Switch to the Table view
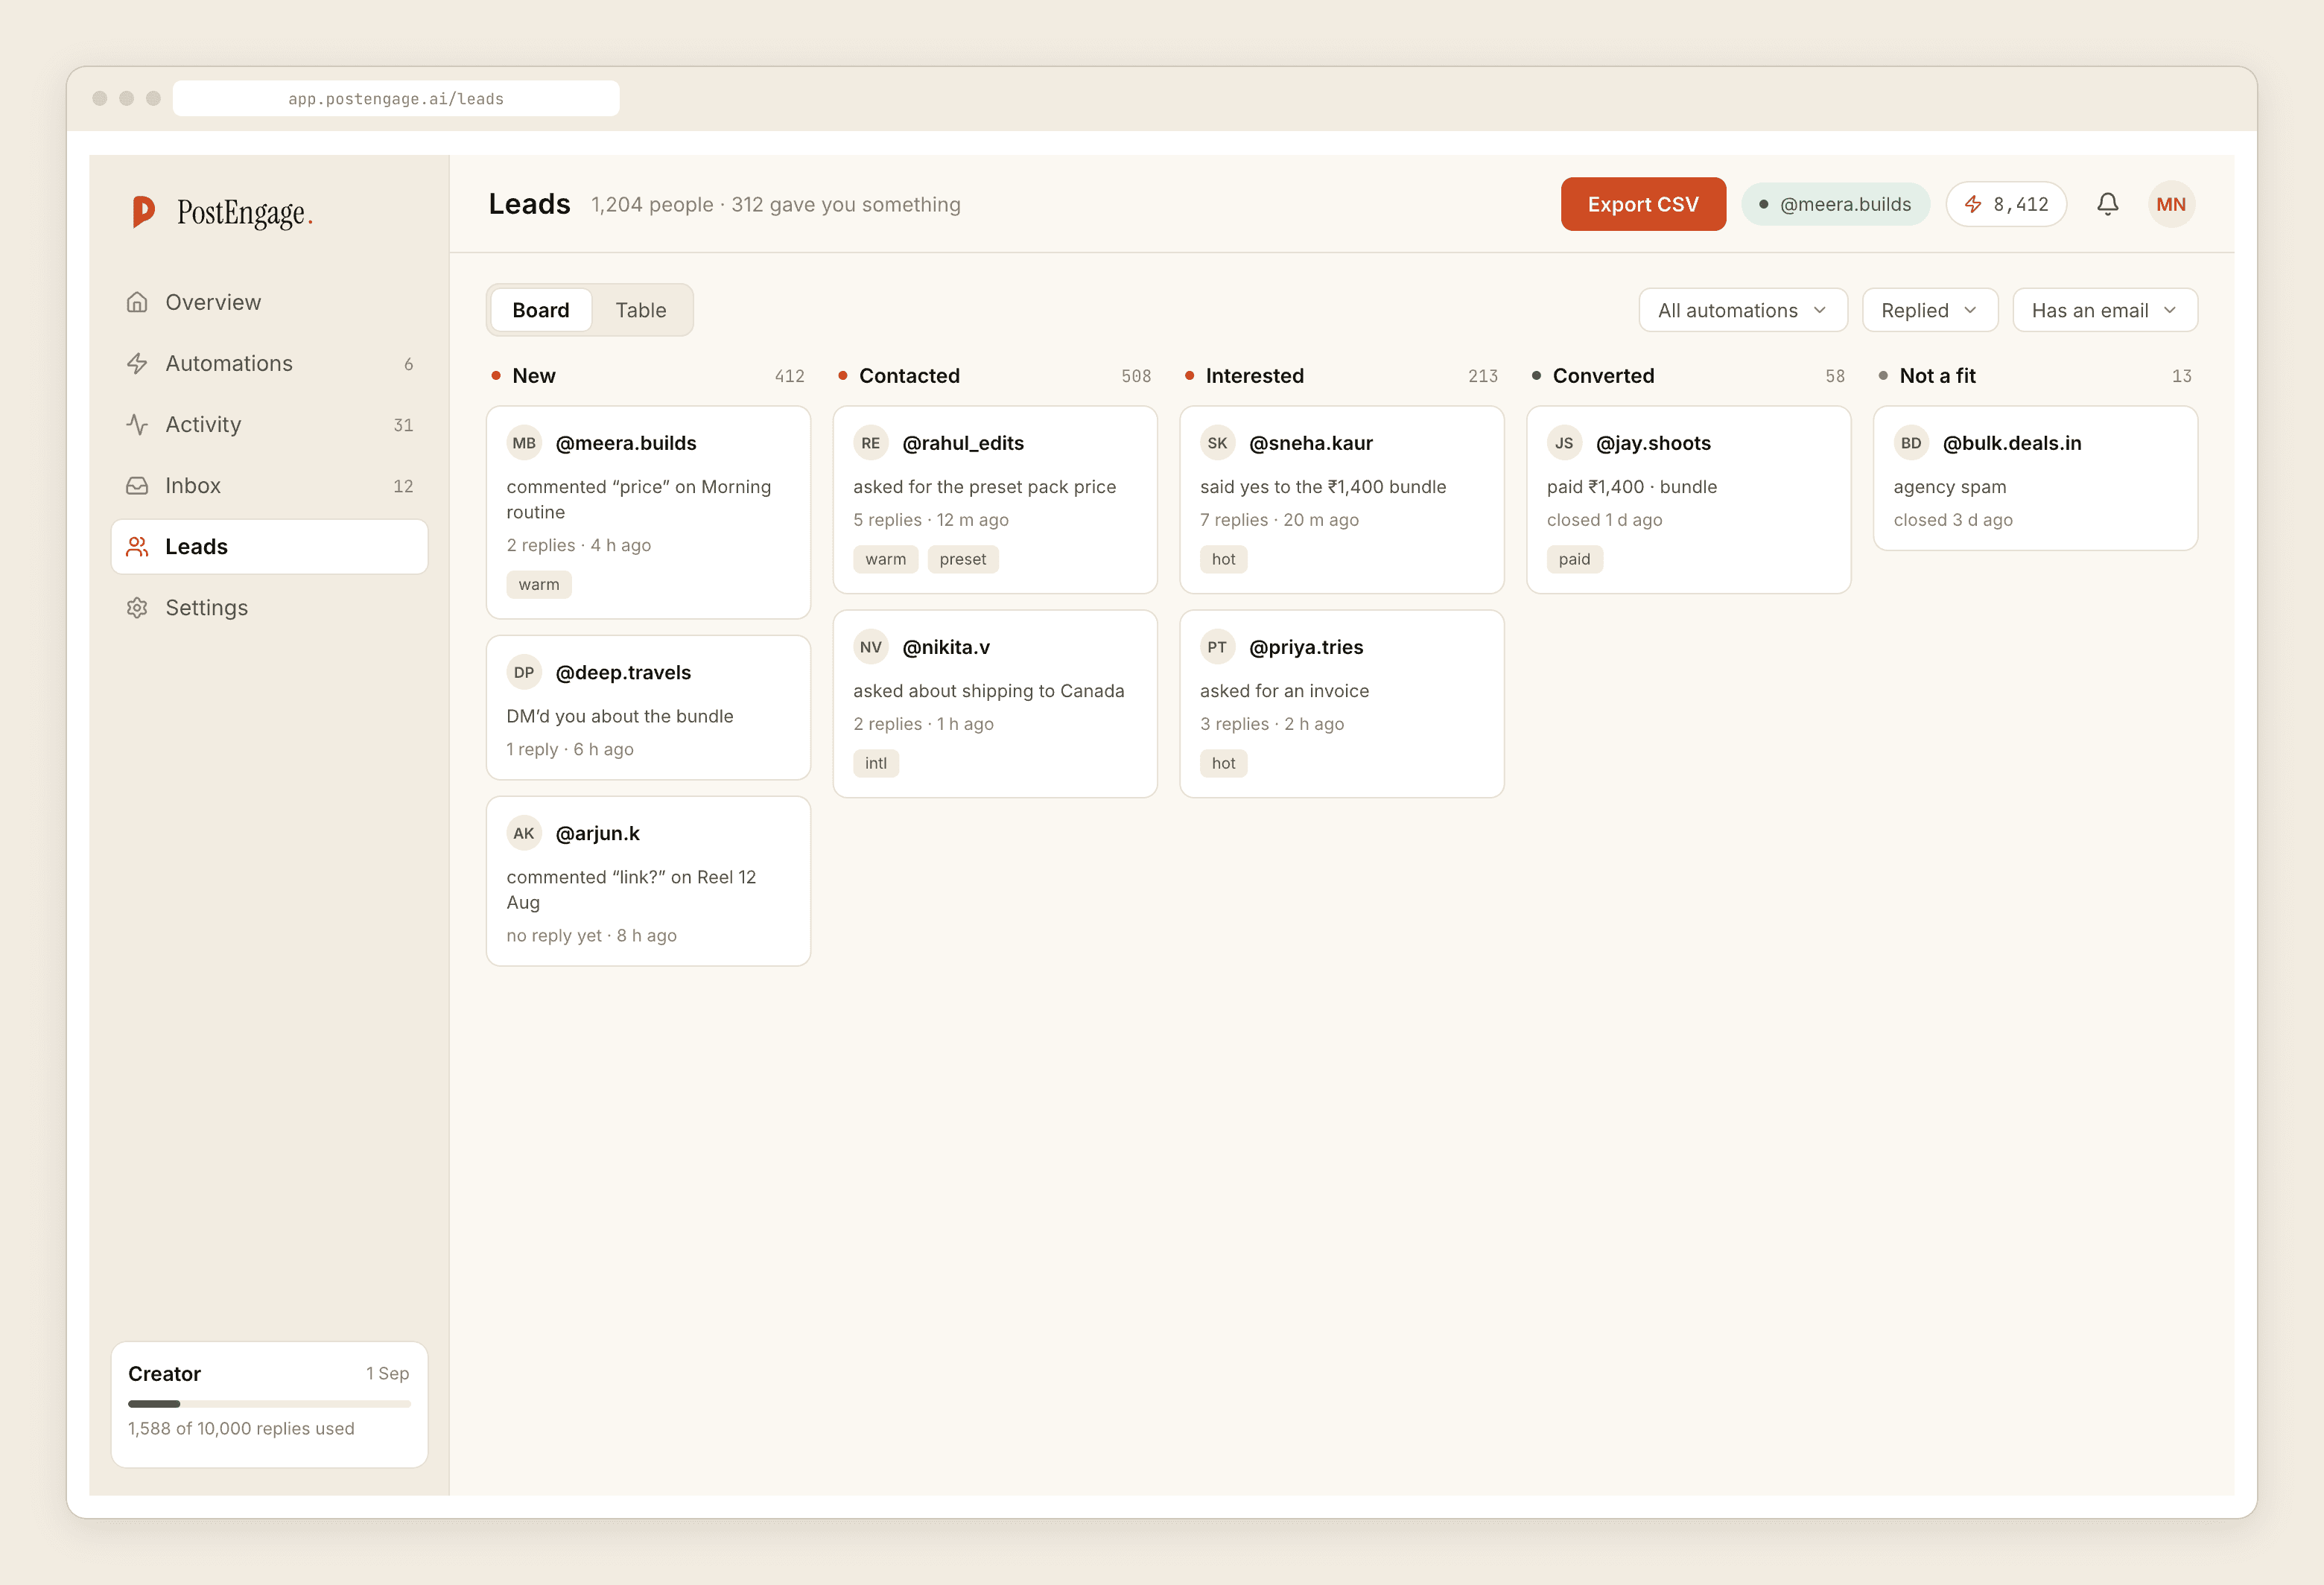Screen dimensions: 2324x1585 [x=641, y=310]
